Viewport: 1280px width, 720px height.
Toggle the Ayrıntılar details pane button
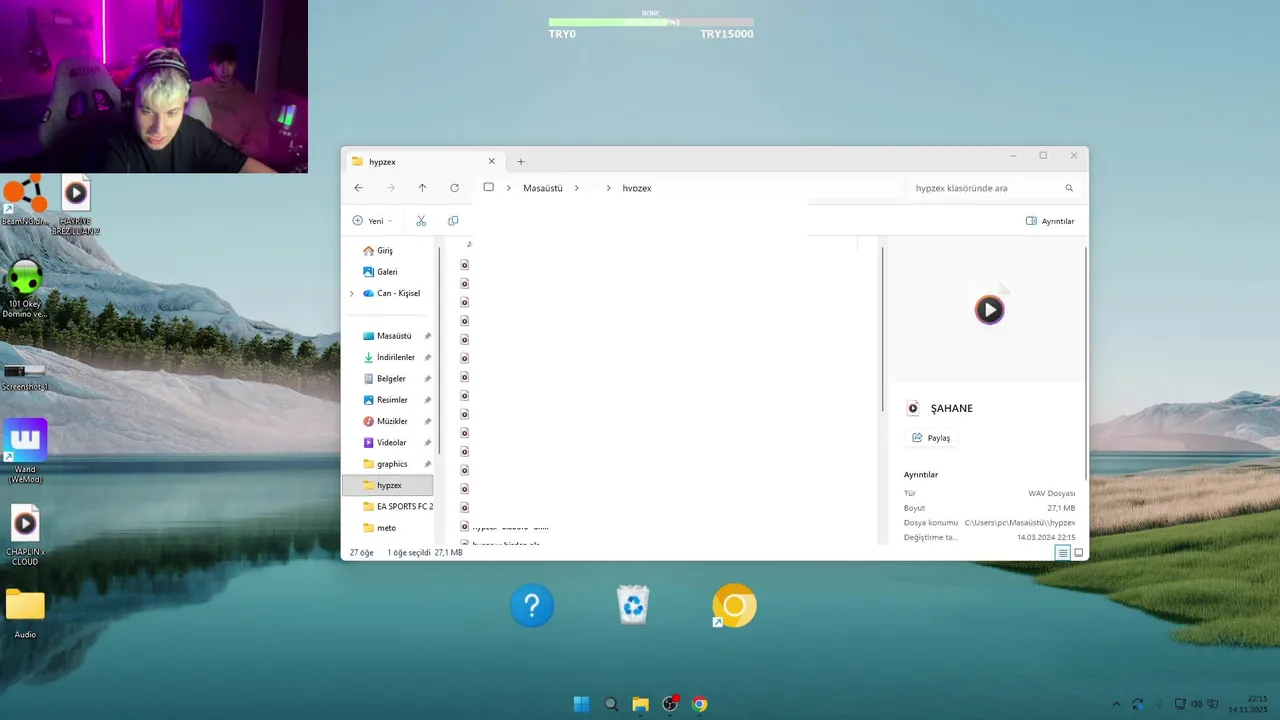point(1050,221)
